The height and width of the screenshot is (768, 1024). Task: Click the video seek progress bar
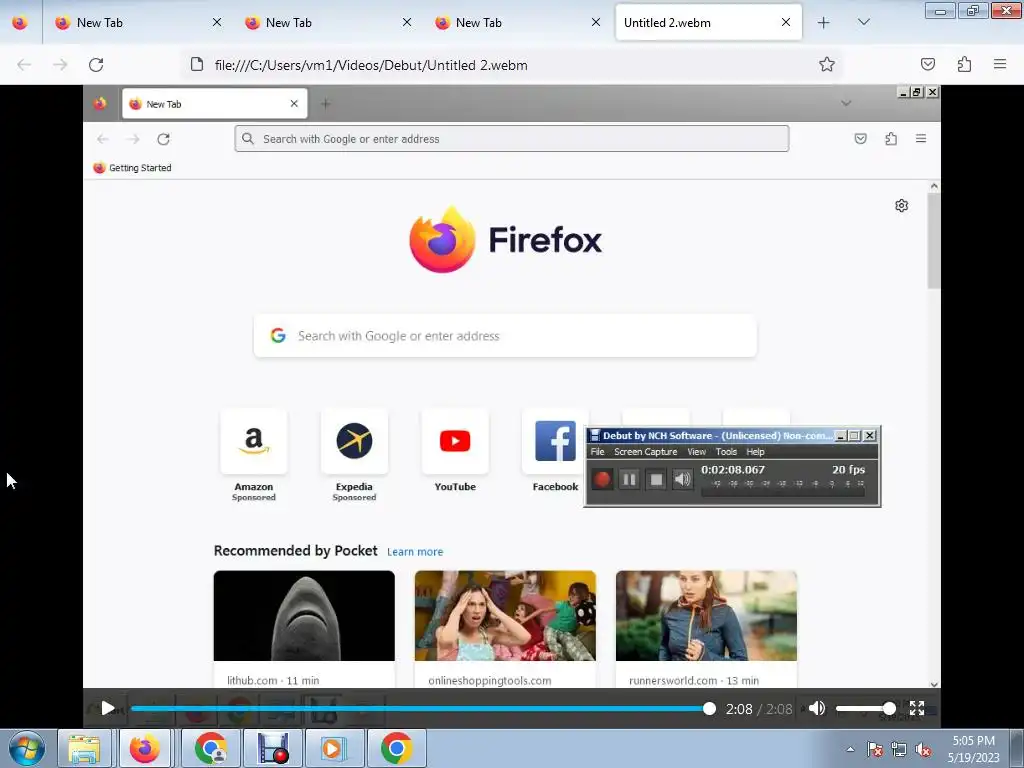click(419, 709)
